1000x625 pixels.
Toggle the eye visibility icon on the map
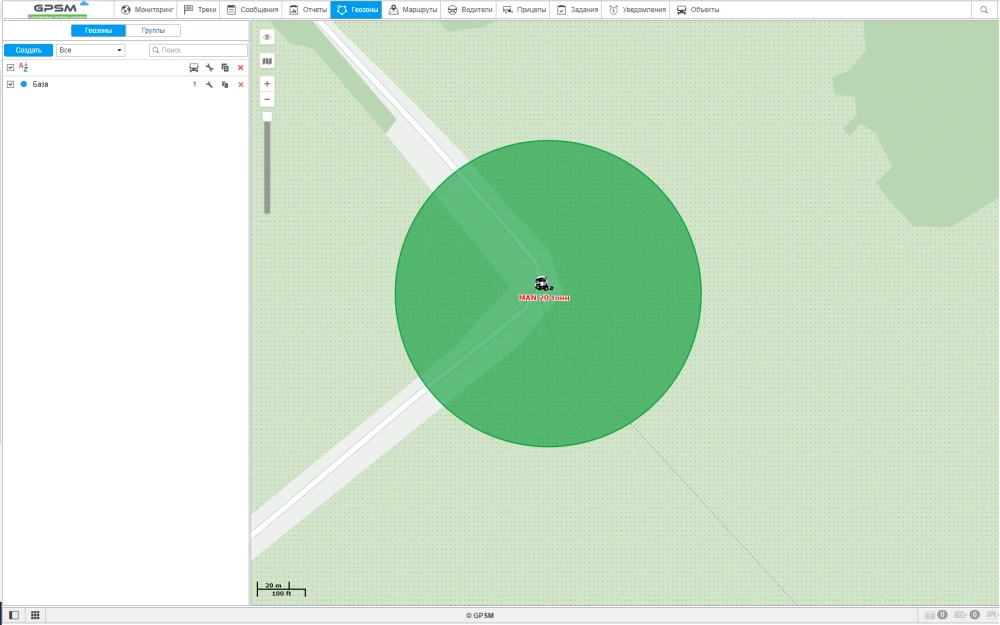point(266,37)
